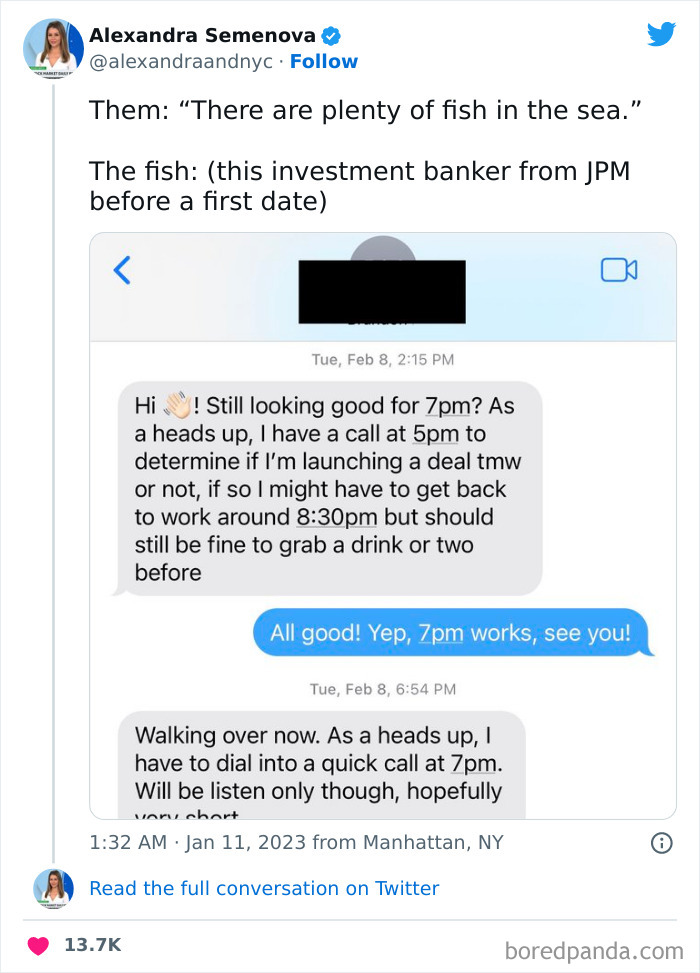Click the Twitter bird logo
Viewport: 700px width, 973px height.
[661, 34]
